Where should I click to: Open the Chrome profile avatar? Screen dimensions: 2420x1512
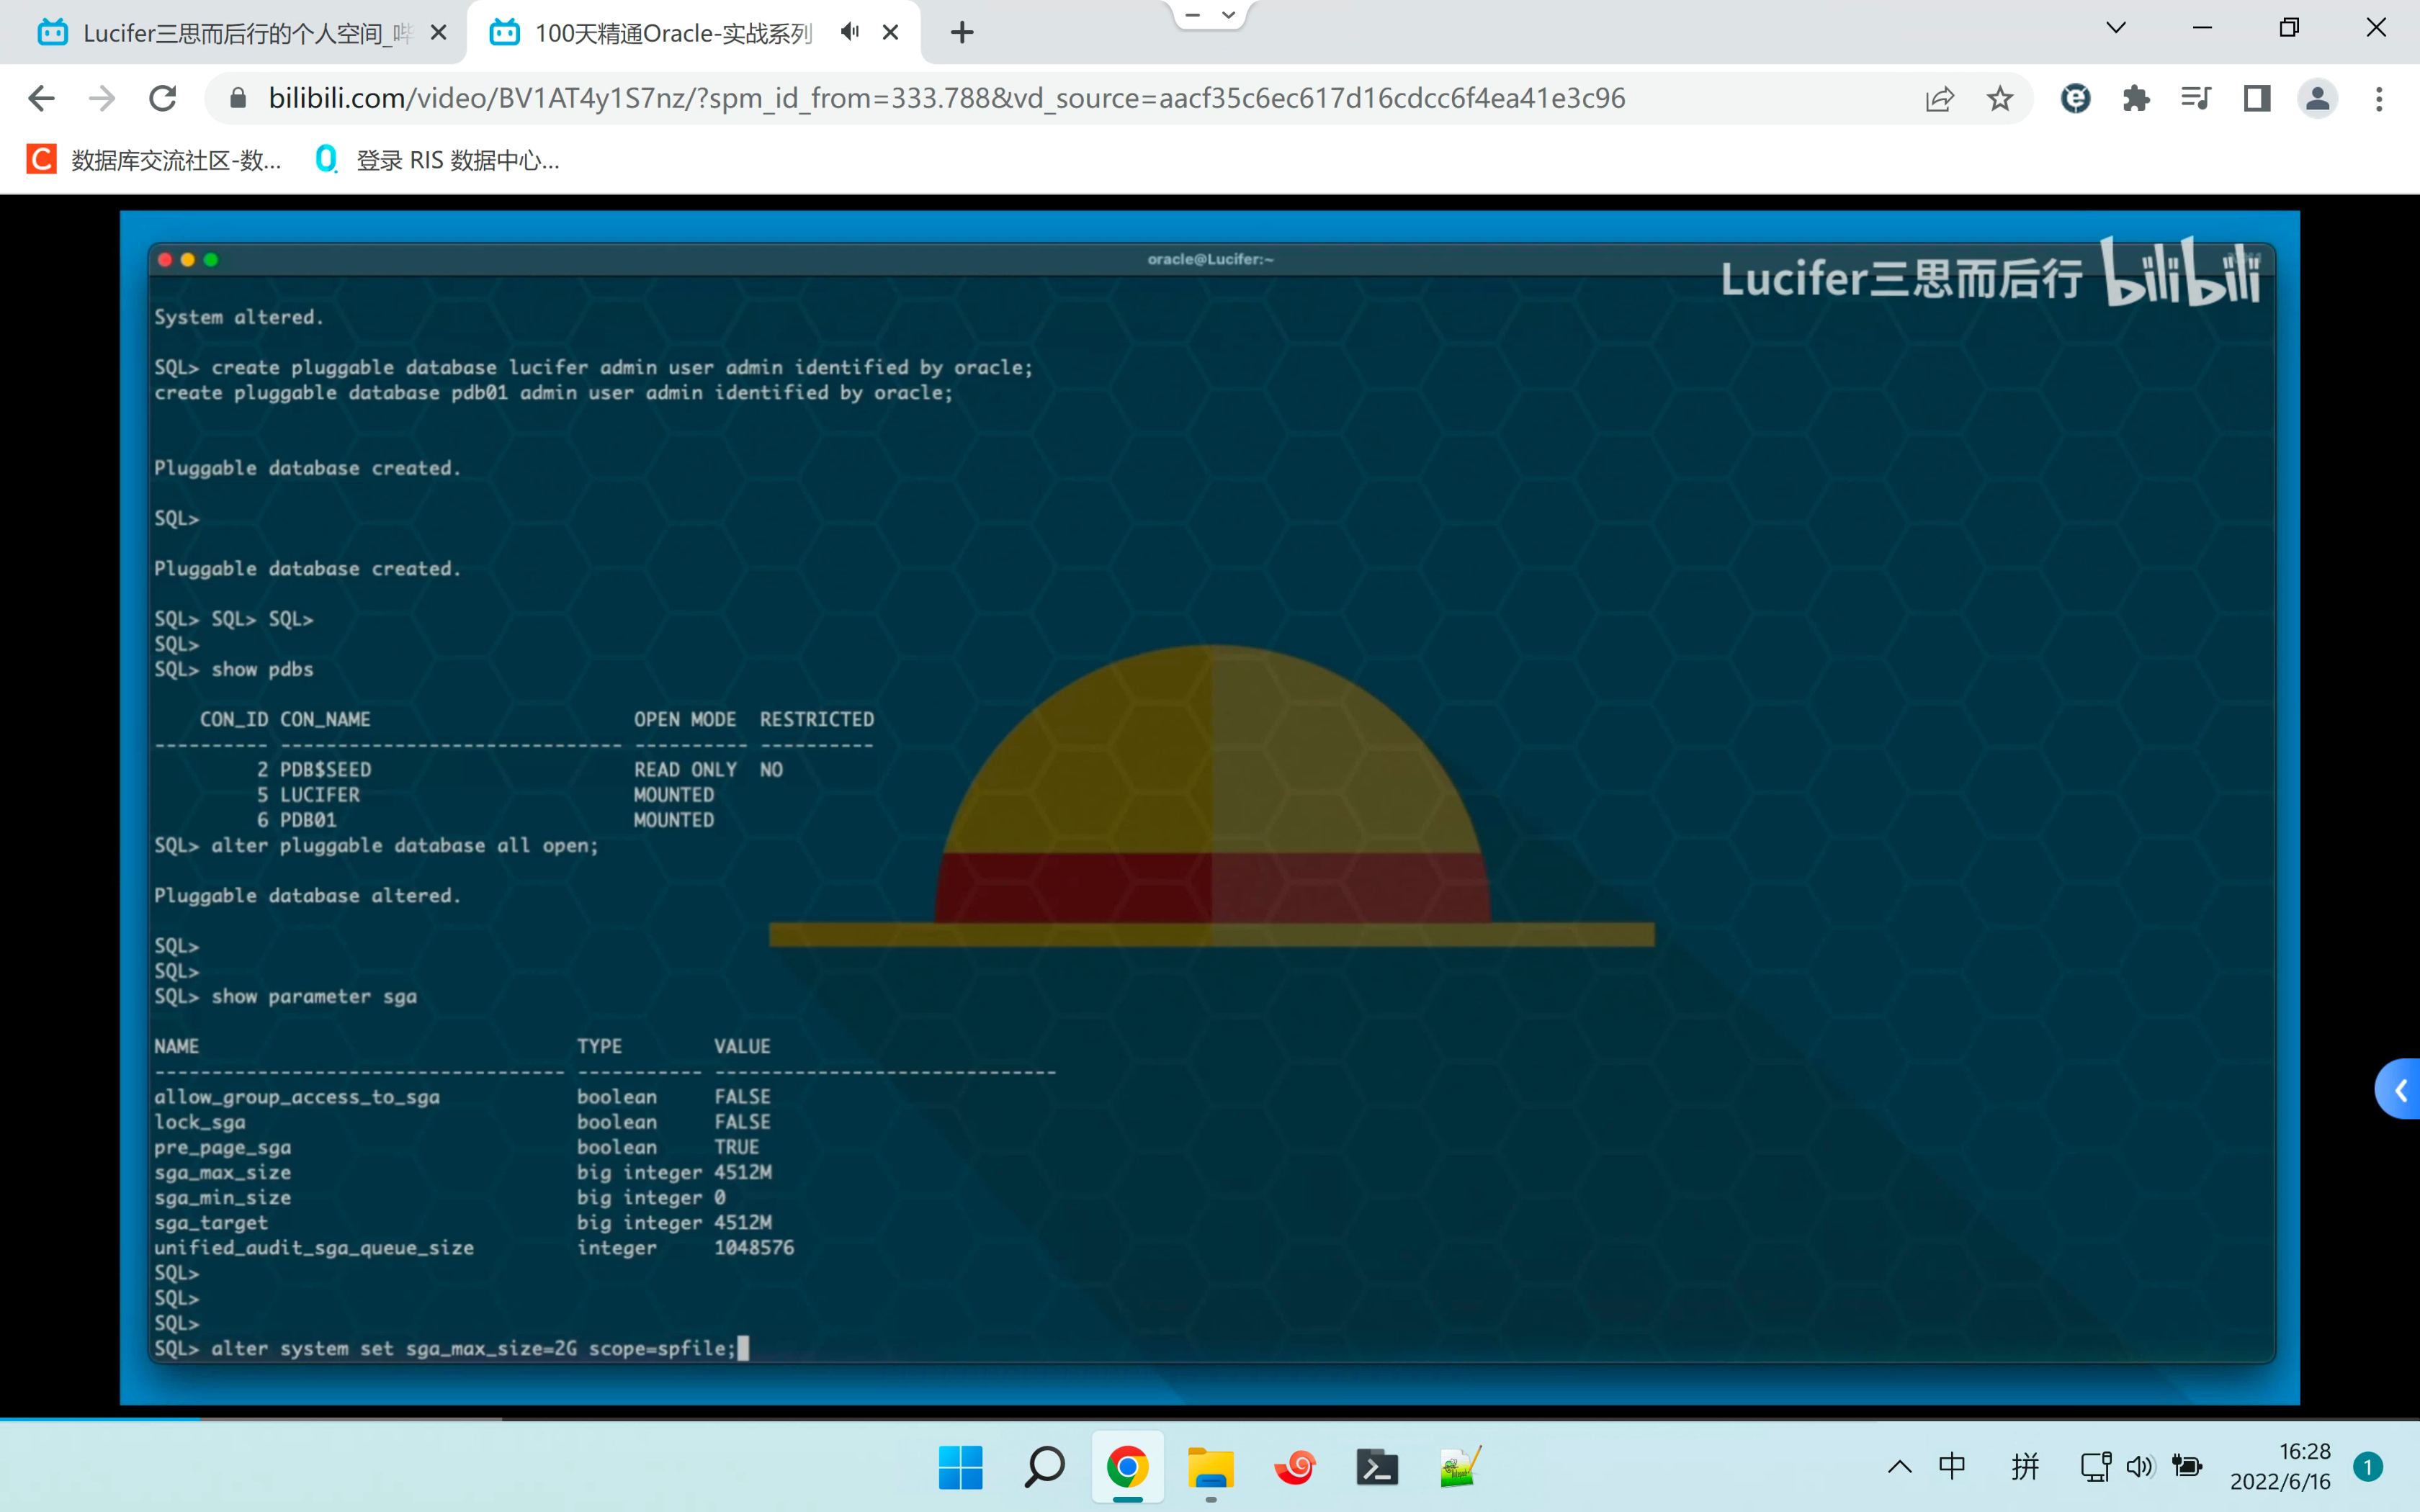(x=2317, y=98)
